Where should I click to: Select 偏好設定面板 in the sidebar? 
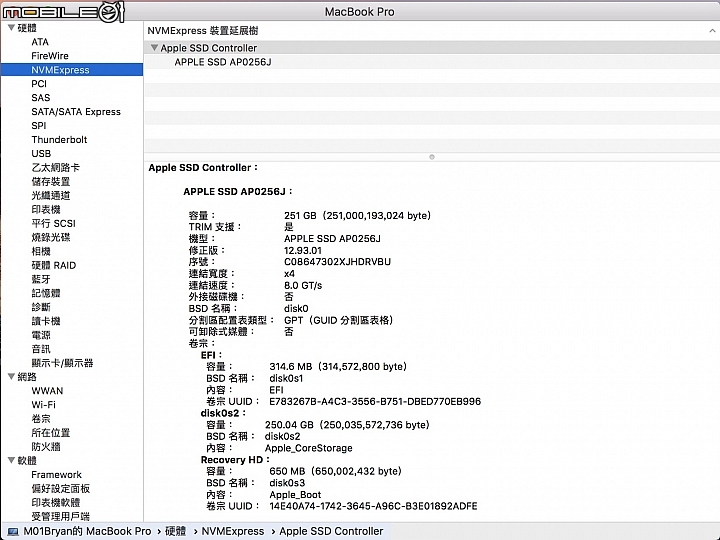coord(61,489)
